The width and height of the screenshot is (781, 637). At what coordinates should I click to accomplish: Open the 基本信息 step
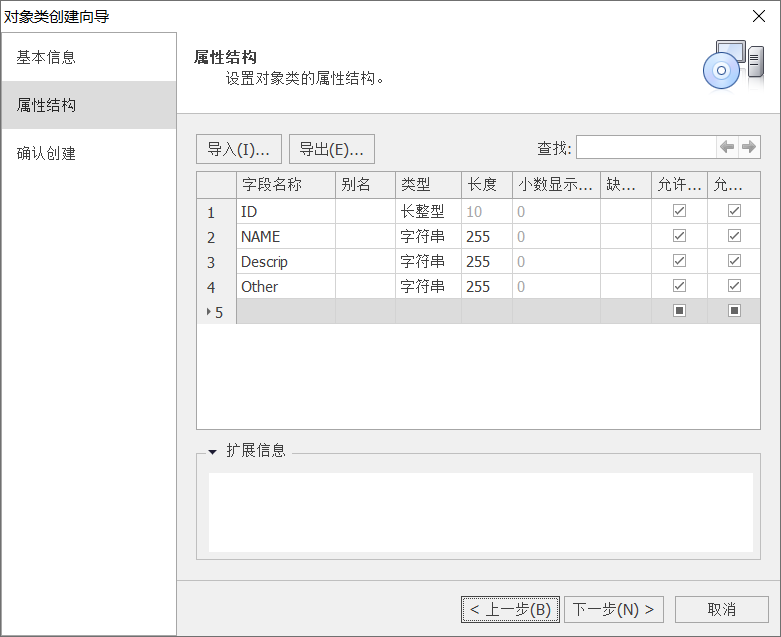pyautogui.click(x=46, y=57)
